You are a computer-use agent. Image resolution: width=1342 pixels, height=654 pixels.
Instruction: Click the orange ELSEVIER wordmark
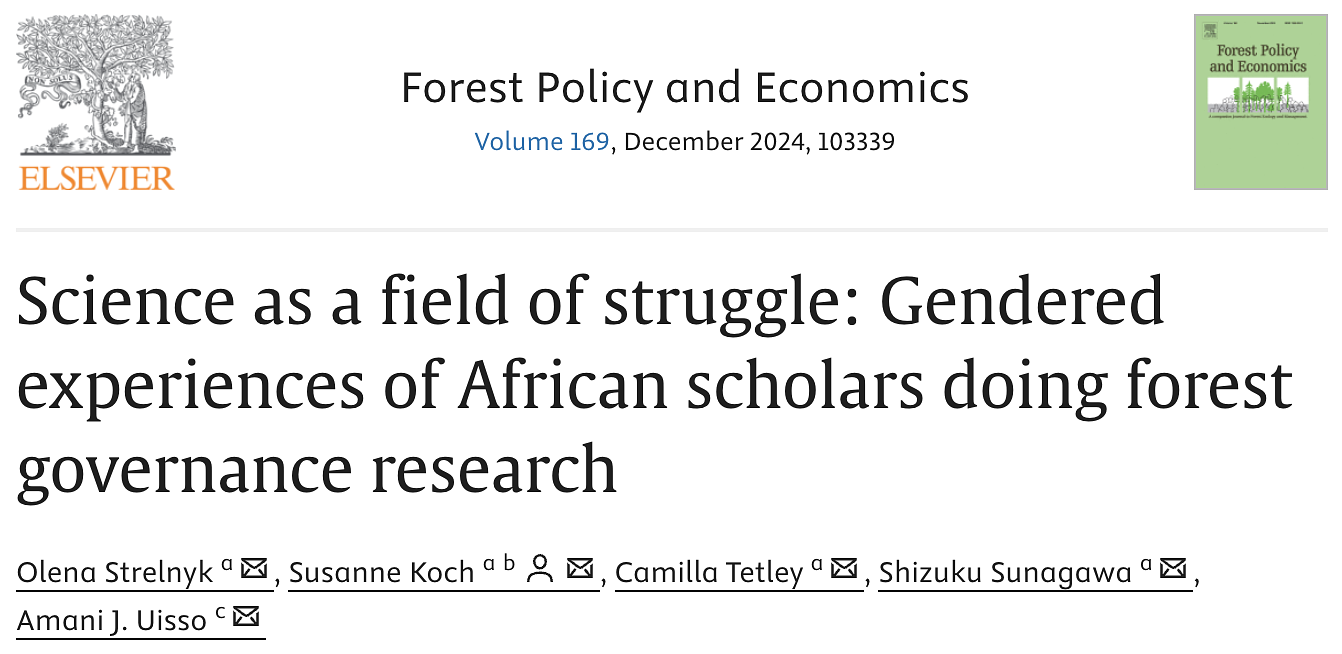96,178
